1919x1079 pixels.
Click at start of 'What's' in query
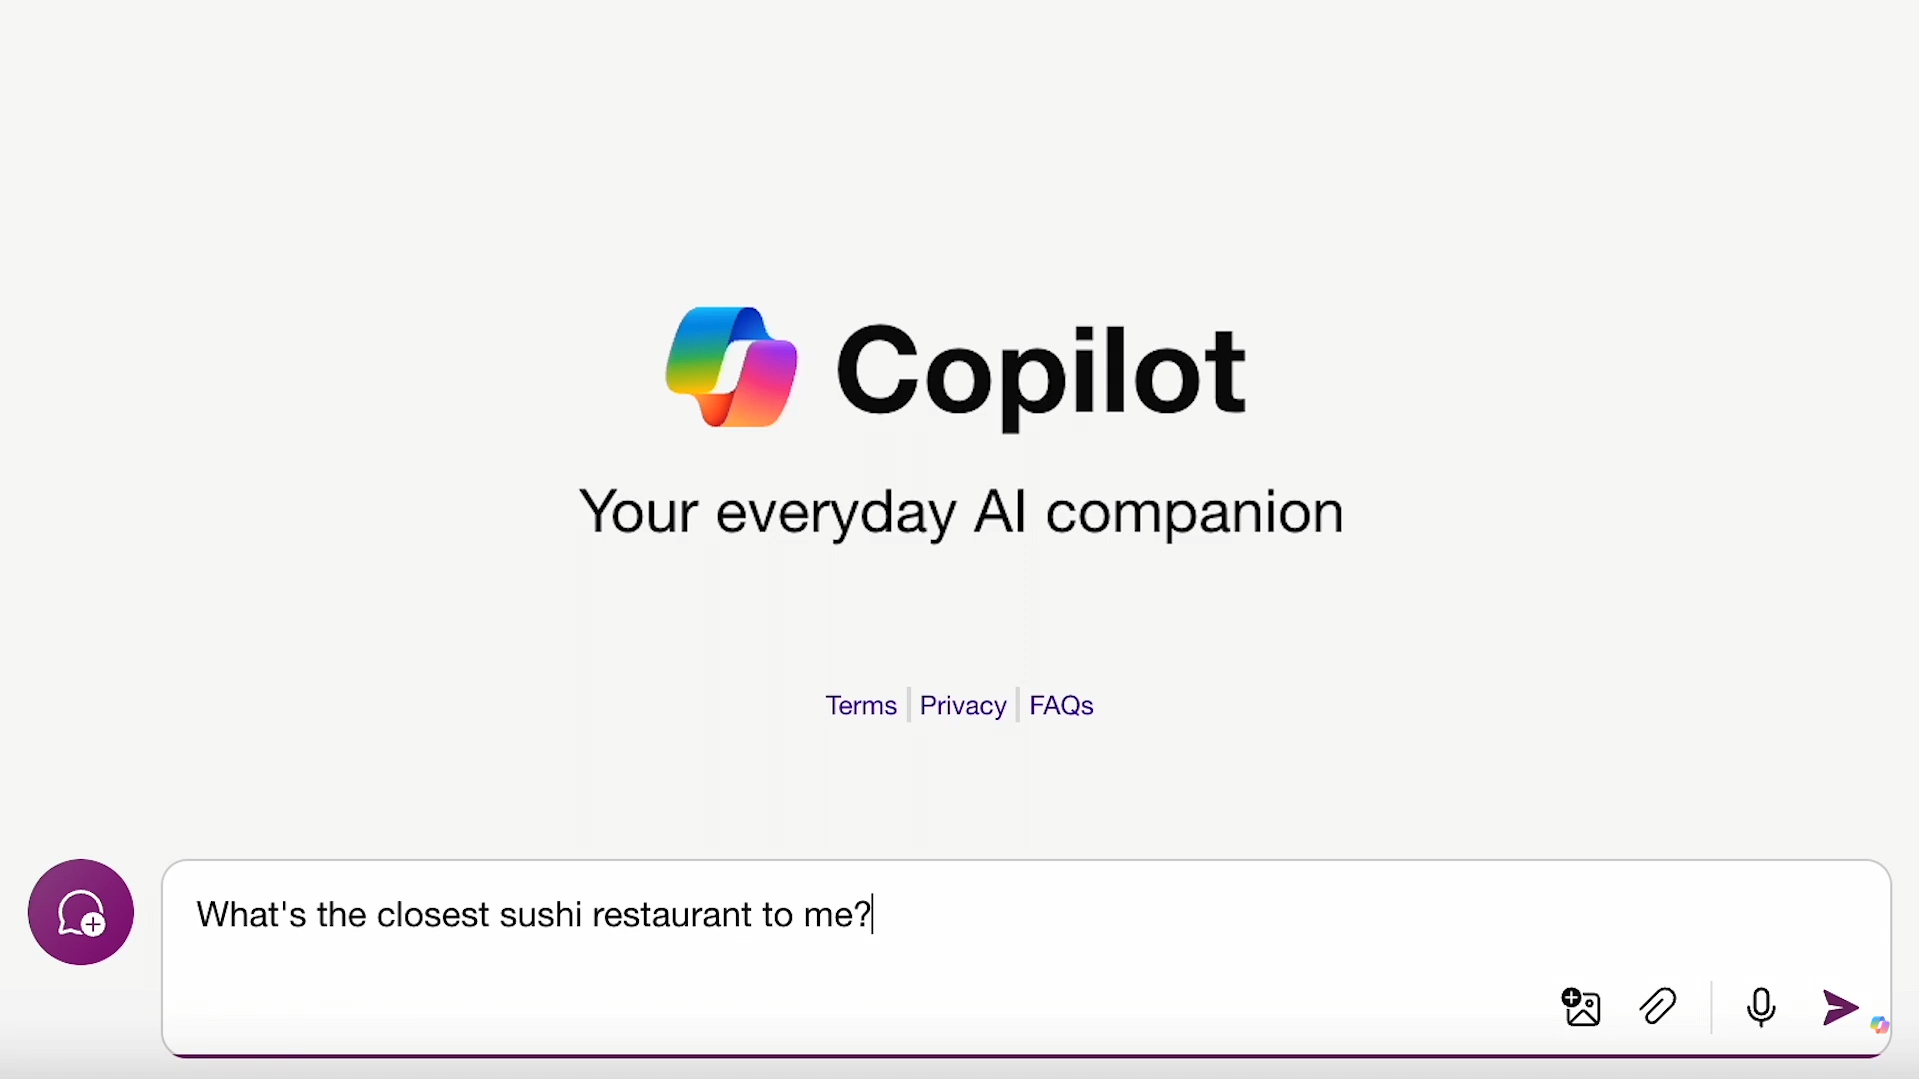click(198, 915)
